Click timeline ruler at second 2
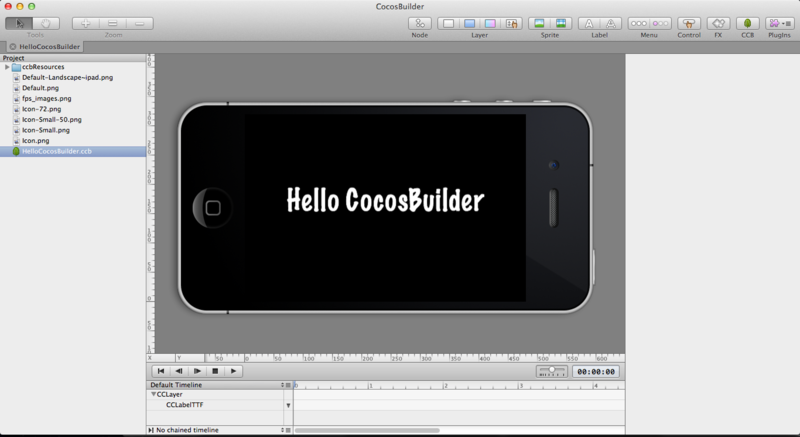 click(x=445, y=385)
